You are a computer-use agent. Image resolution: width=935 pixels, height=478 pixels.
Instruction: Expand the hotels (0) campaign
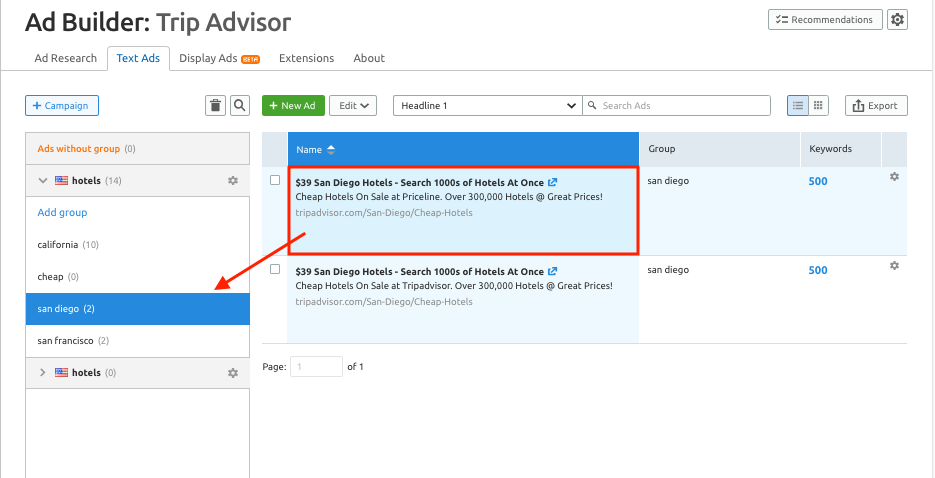click(x=42, y=373)
